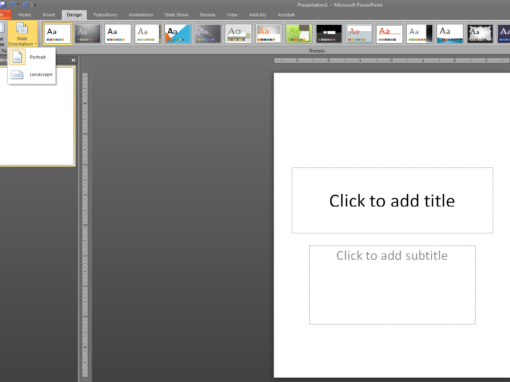The width and height of the screenshot is (510, 382).
Task: Open the Acrobat ribbon tab
Action: tap(286, 15)
